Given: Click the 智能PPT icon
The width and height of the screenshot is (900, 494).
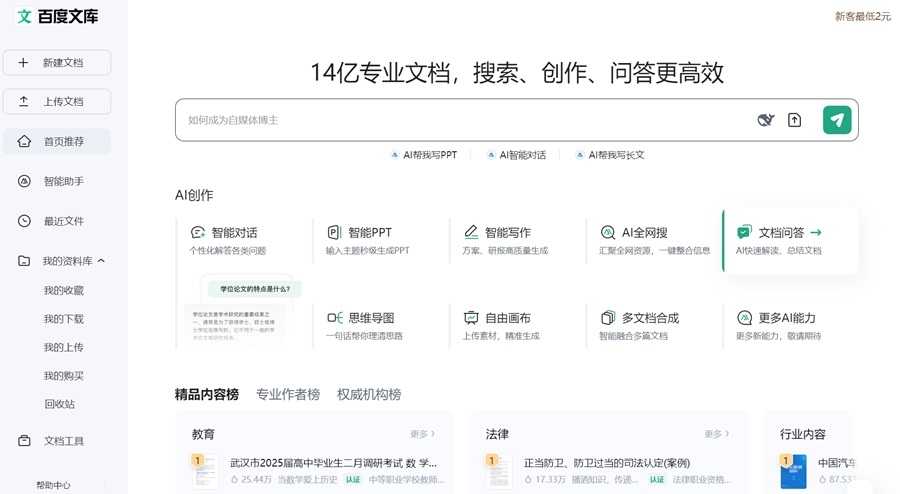Looking at the screenshot, I should [334, 232].
